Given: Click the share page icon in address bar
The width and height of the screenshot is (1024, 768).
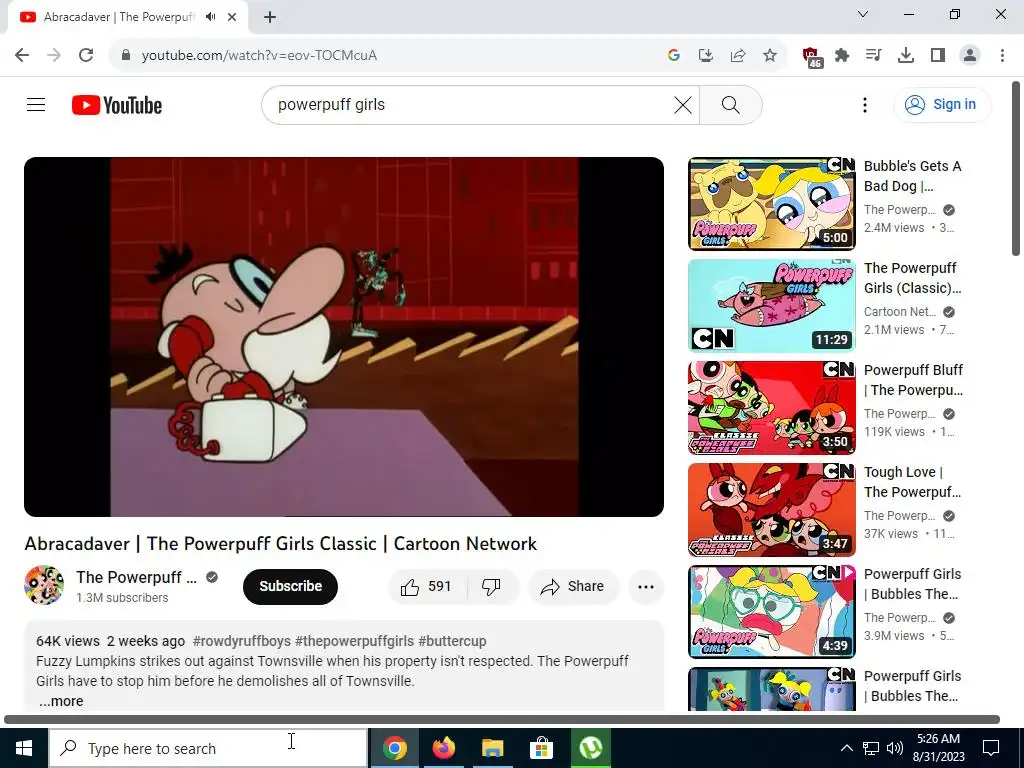Looking at the screenshot, I should click(738, 56).
